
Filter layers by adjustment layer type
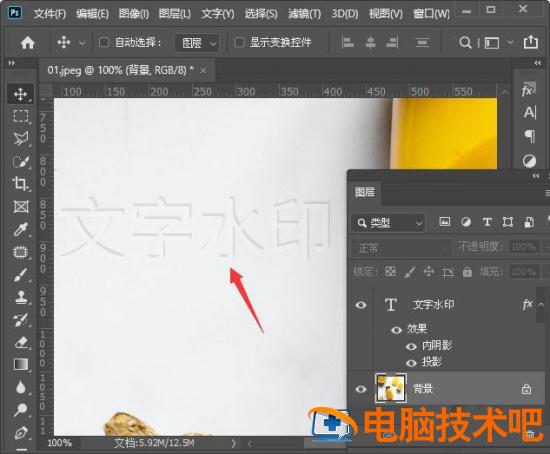tap(466, 222)
